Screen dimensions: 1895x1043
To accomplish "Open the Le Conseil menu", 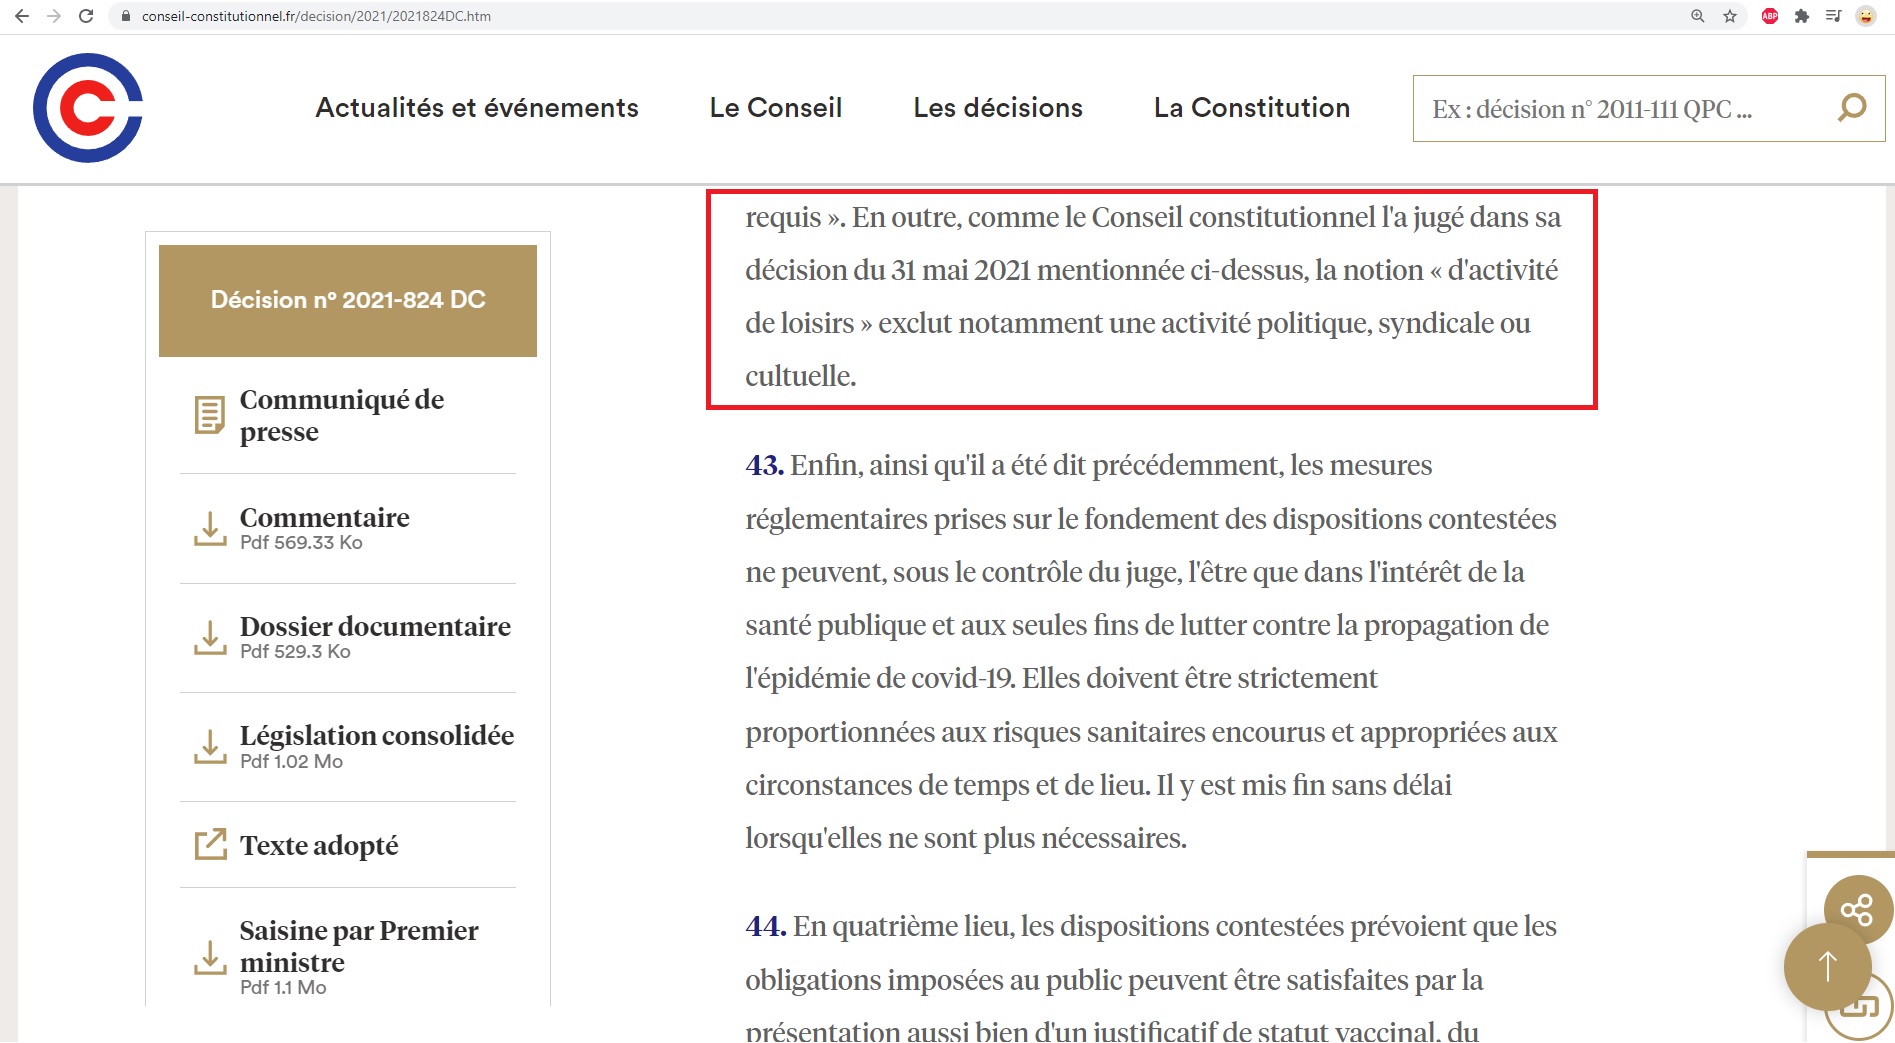I will point(775,108).
